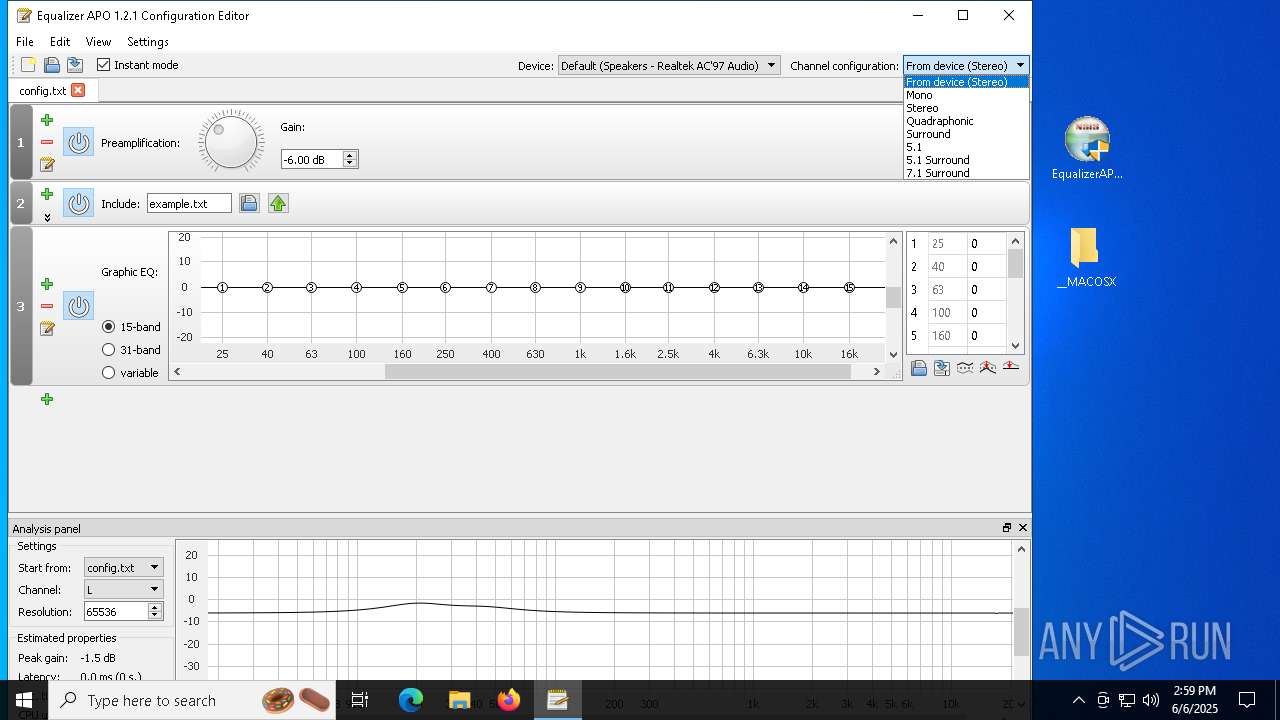Screen dimensions: 1280x720
Task: Choose Mono channel configuration
Action: pyautogui.click(x=966, y=95)
